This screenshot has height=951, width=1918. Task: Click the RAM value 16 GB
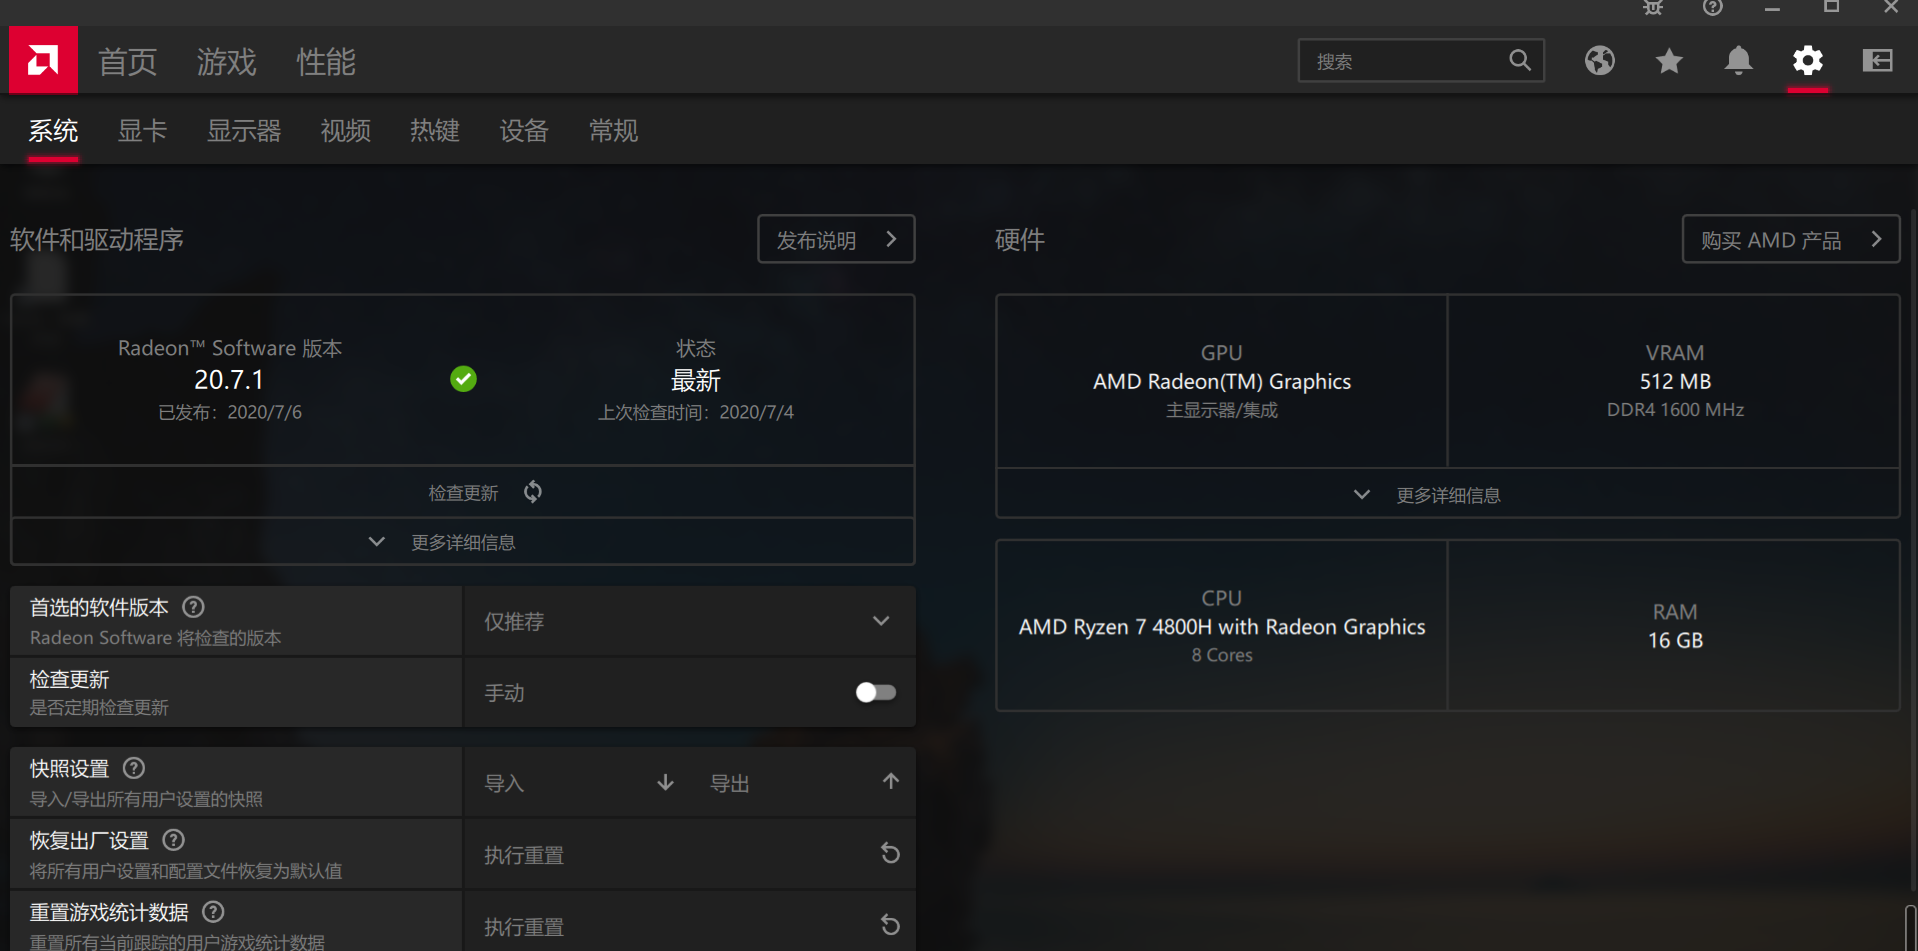coord(1675,640)
